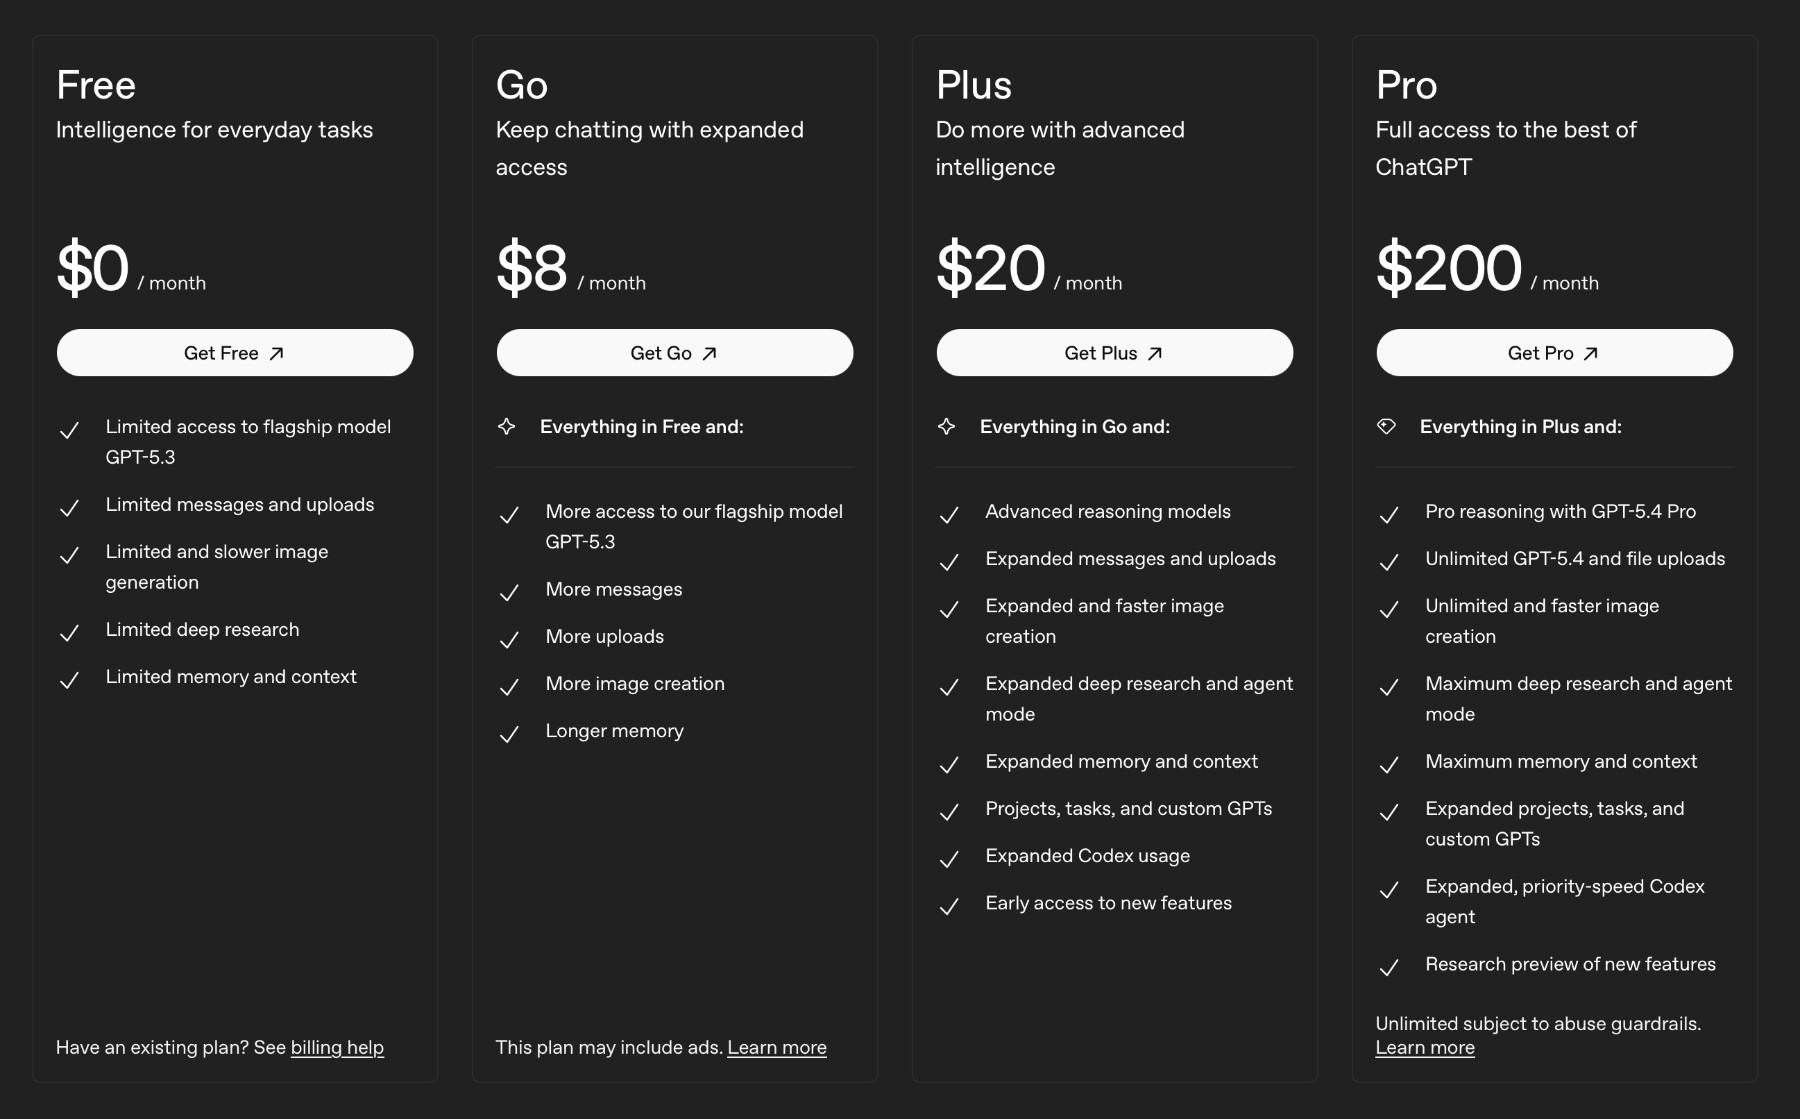The image size is (1800, 1119).
Task: Click the Get Free button
Action: click(234, 353)
